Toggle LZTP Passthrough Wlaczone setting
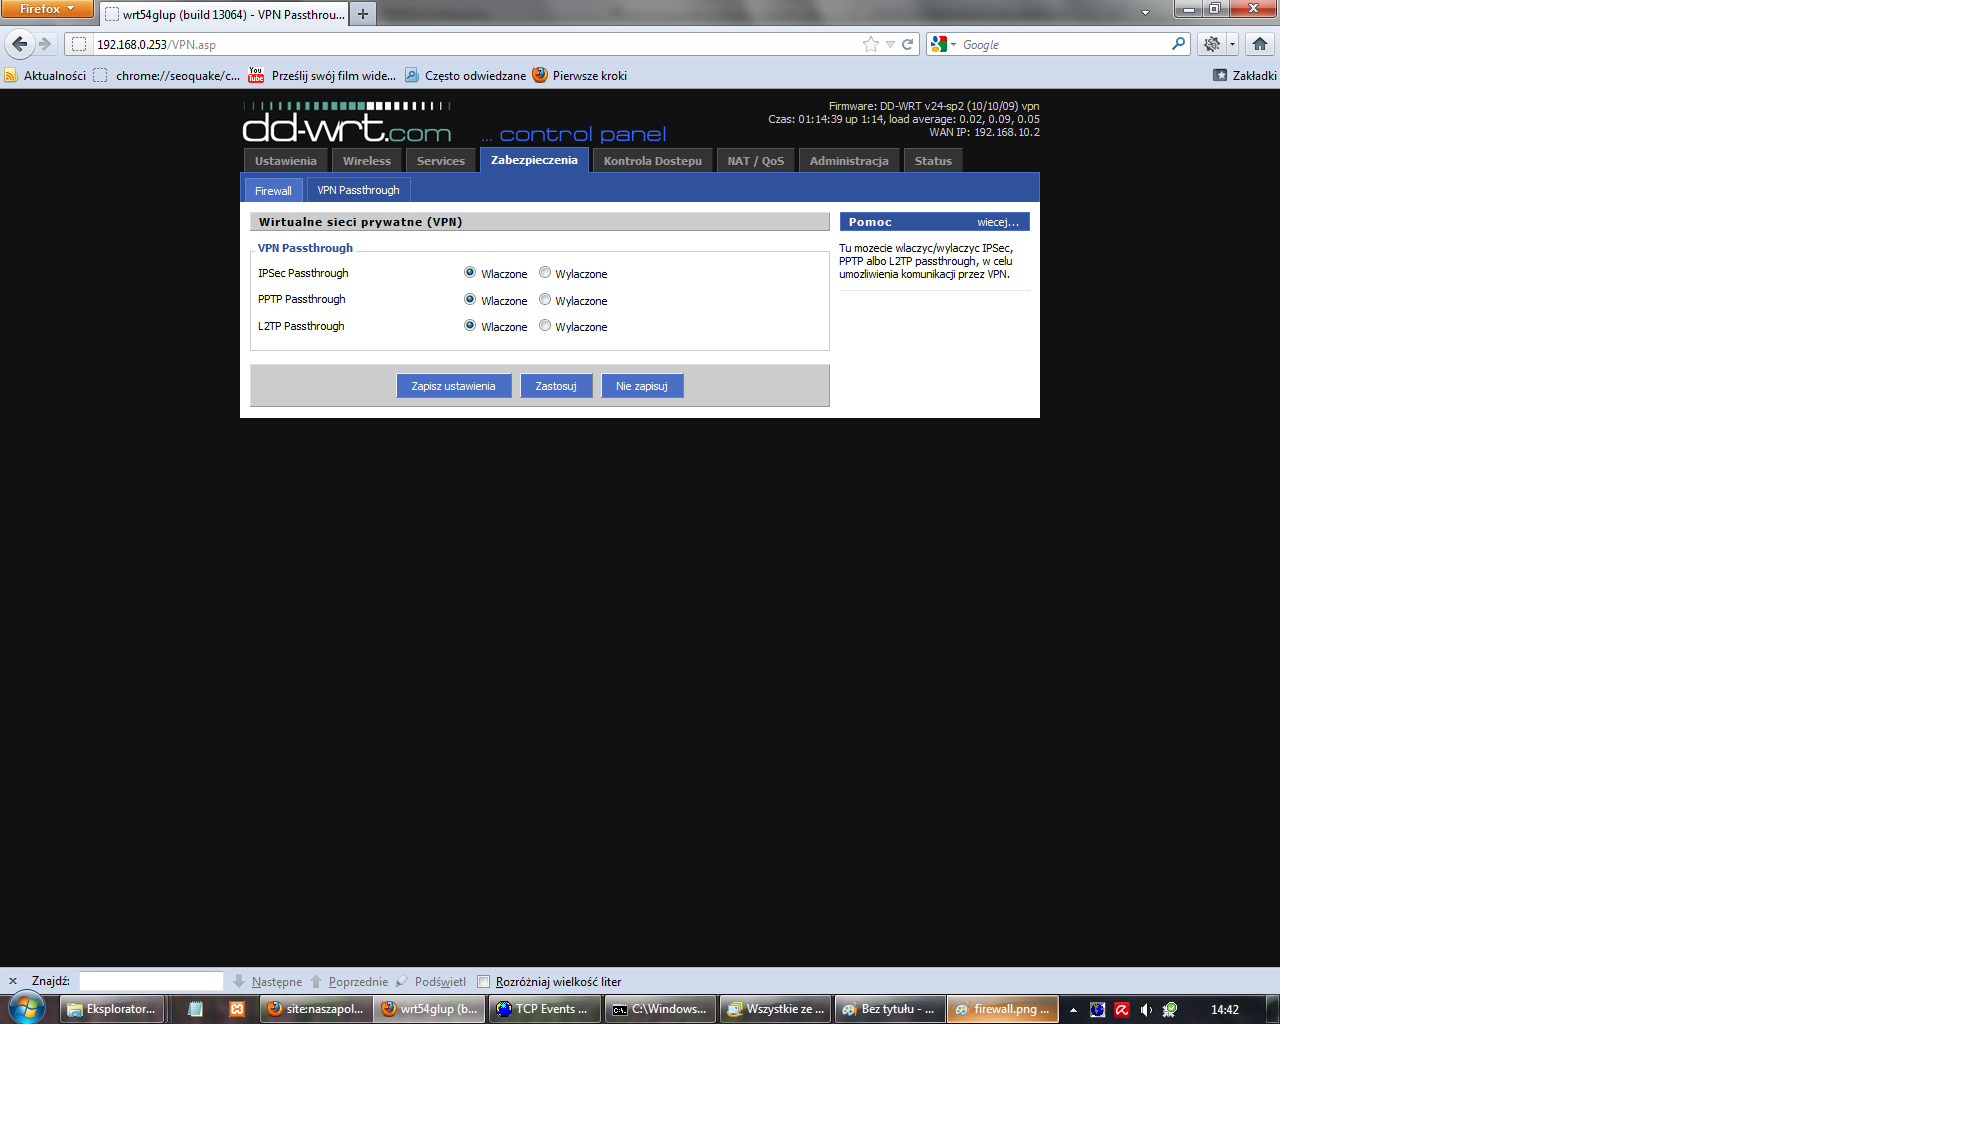This screenshot has width=1980, height=1130. pos(472,325)
